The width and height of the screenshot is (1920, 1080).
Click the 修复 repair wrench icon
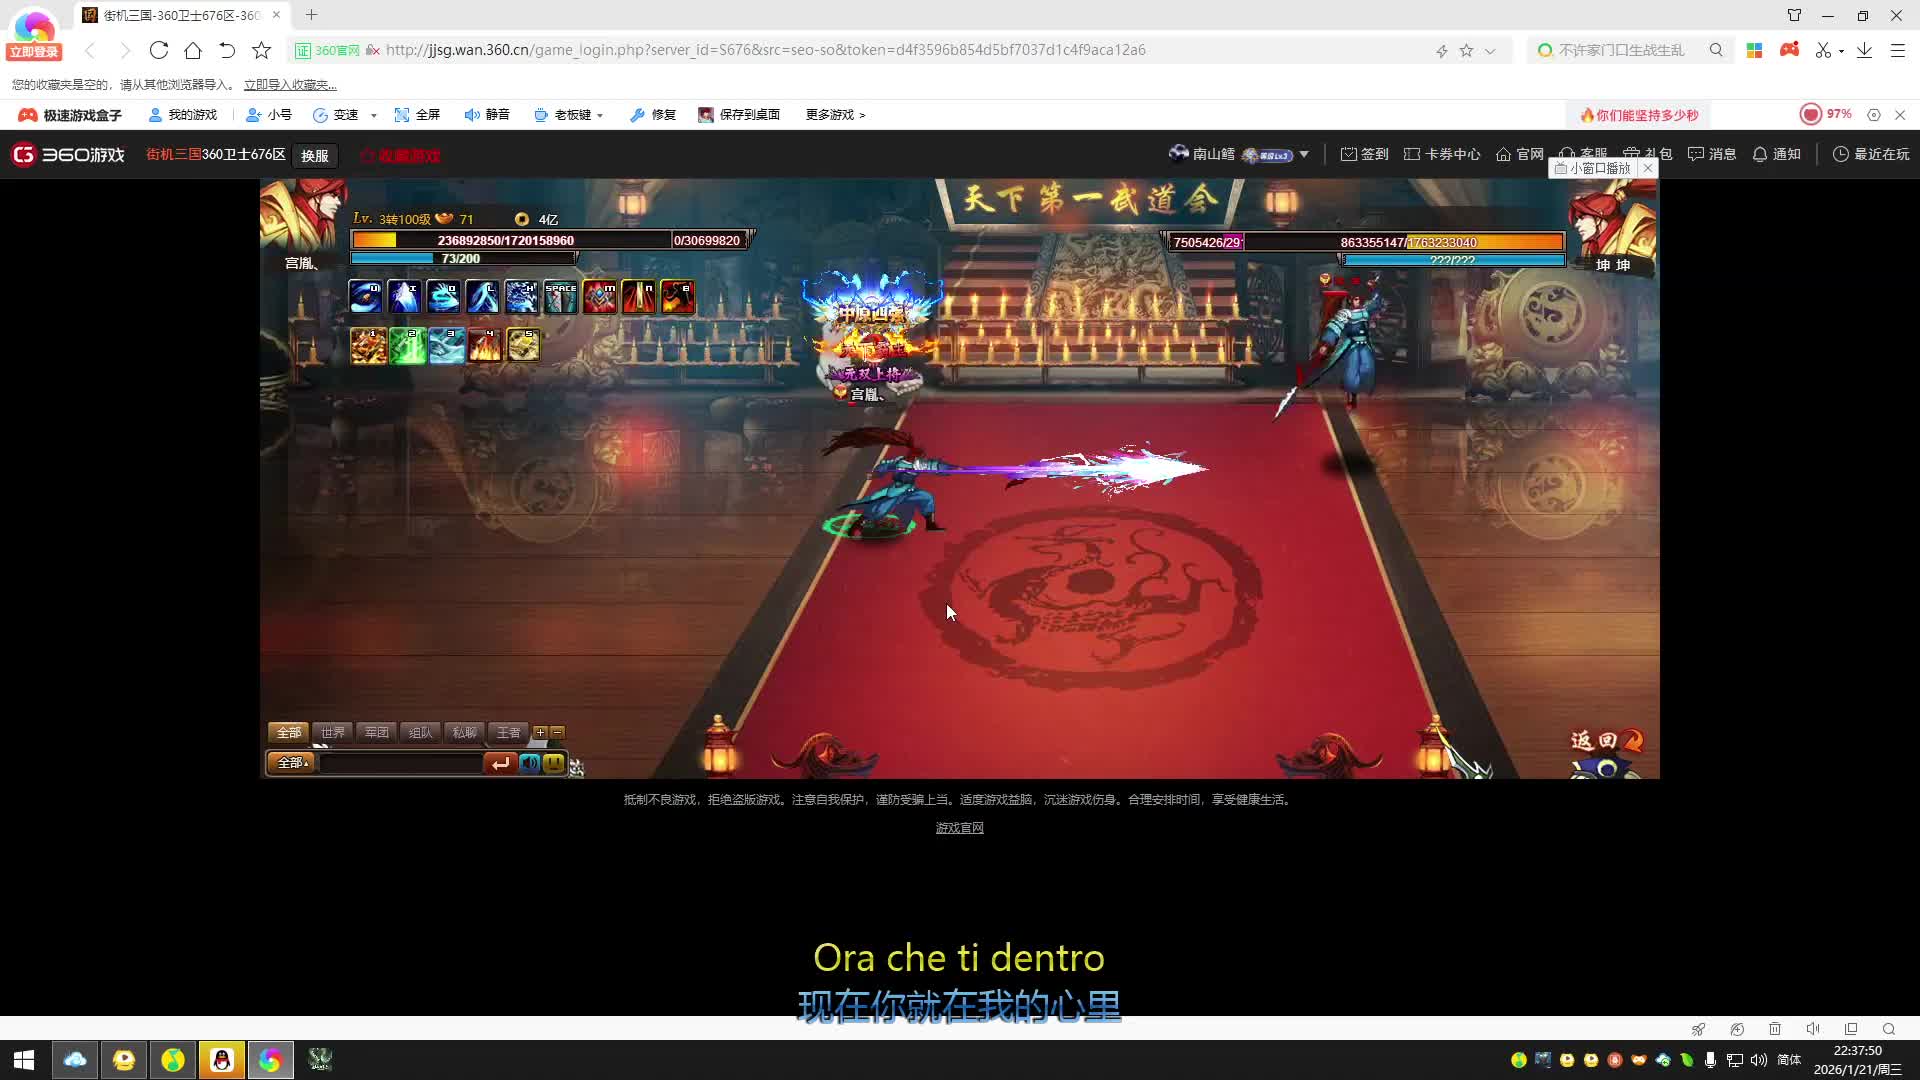[638, 115]
